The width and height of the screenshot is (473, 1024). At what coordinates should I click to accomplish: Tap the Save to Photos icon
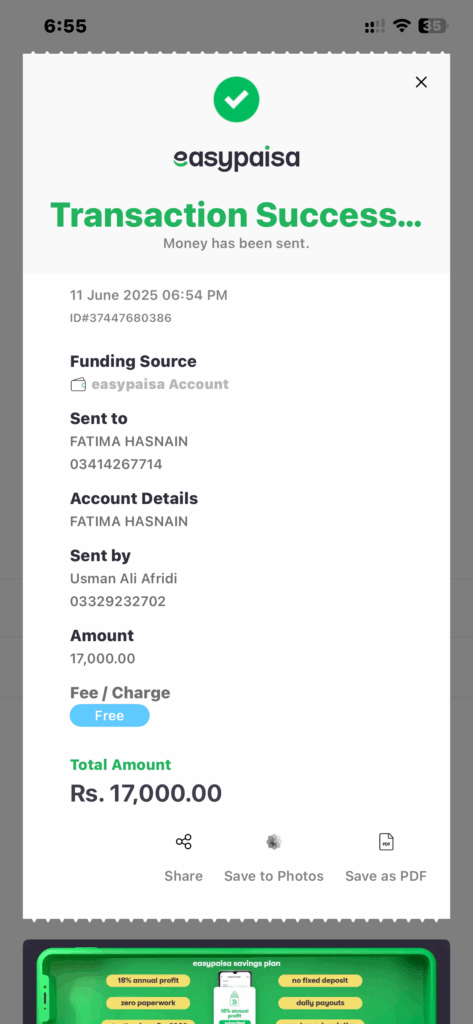pyautogui.click(x=274, y=842)
